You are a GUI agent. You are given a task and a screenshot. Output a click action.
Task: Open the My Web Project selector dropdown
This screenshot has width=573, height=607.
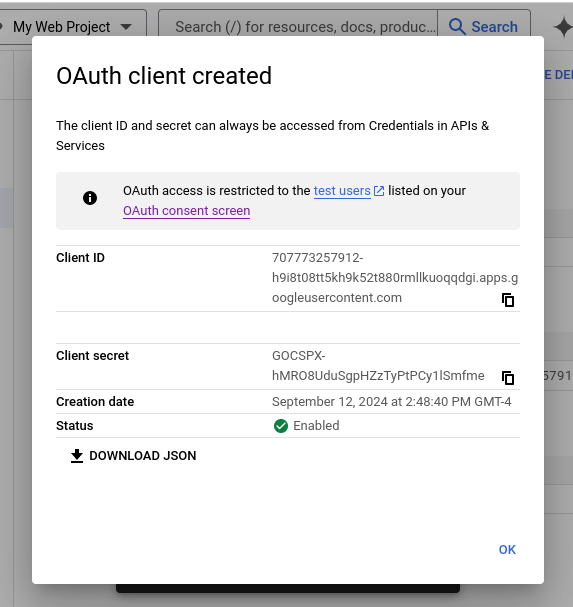pos(73,27)
